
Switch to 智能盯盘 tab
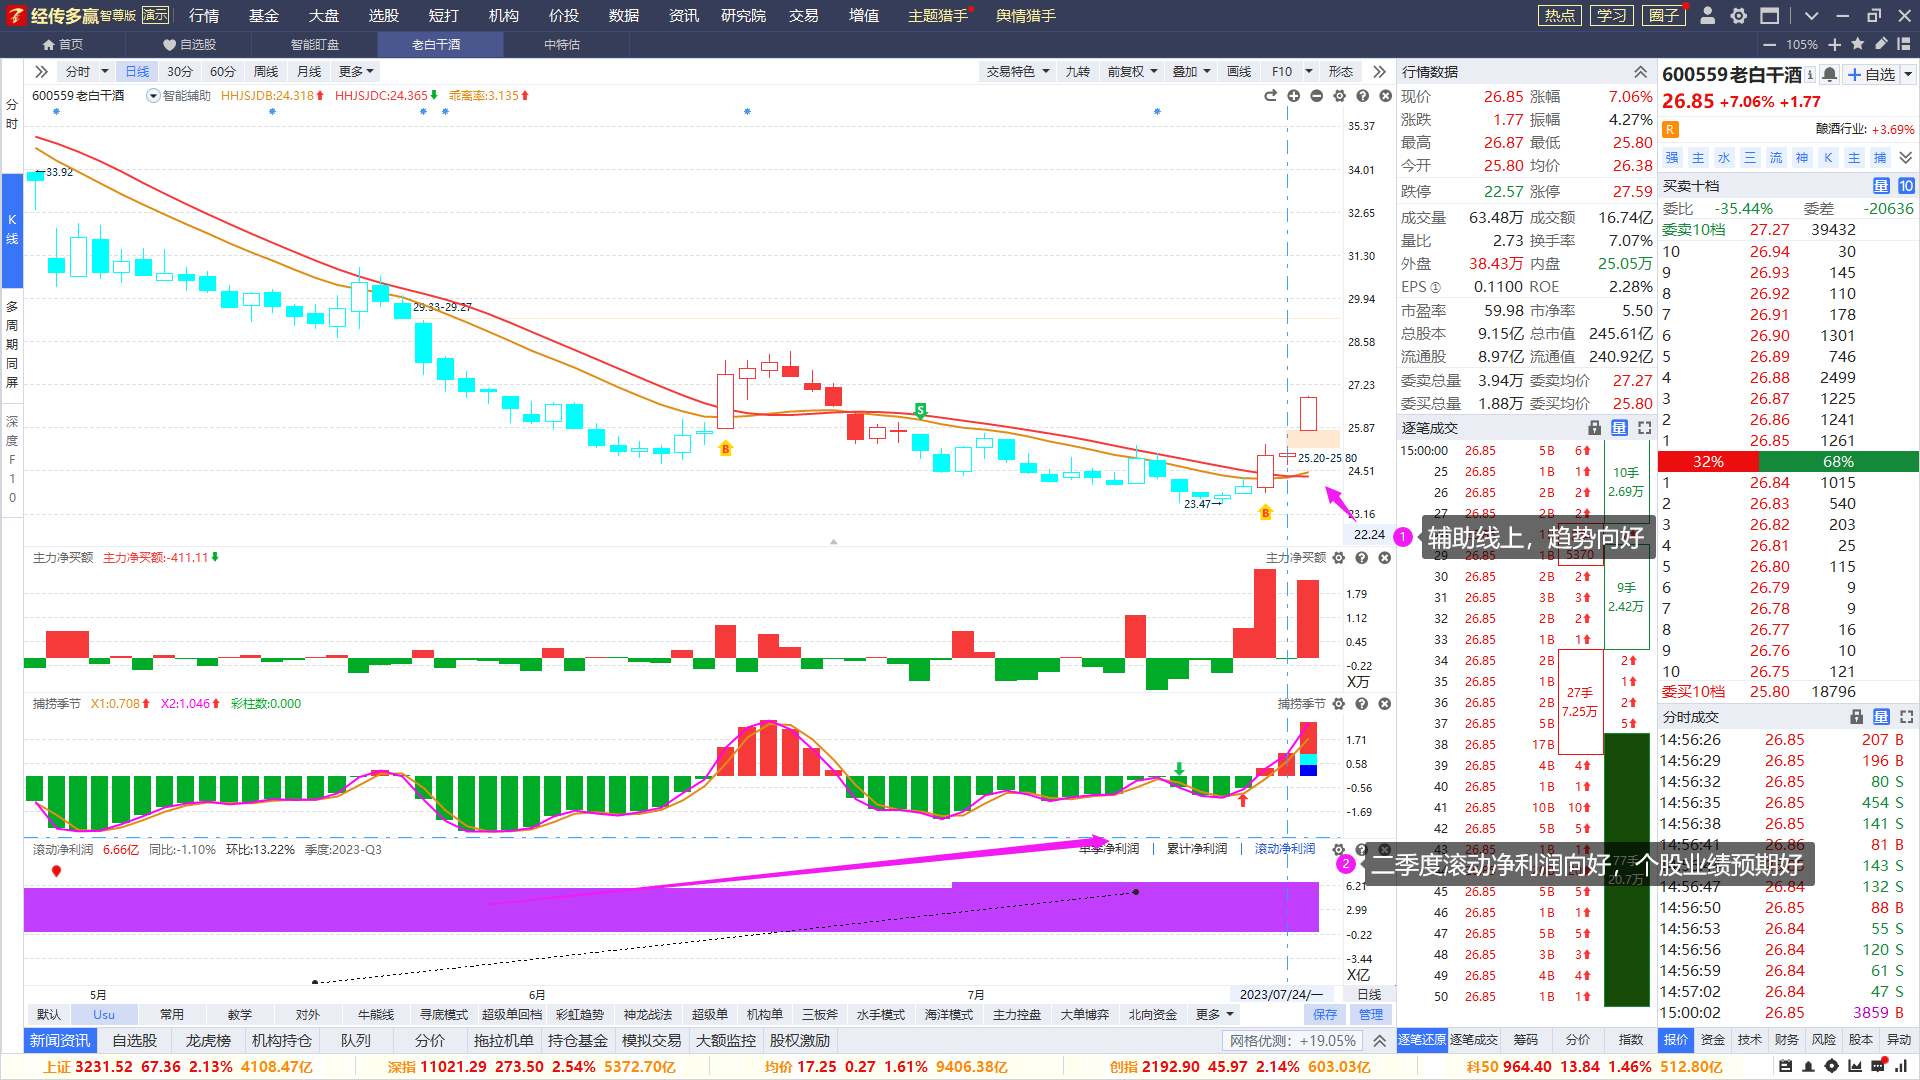pos(315,44)
